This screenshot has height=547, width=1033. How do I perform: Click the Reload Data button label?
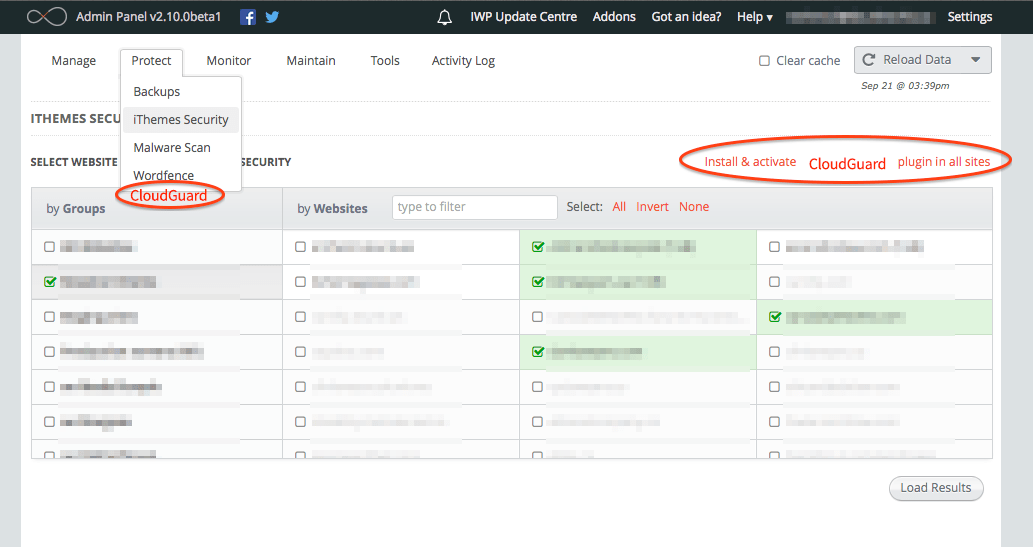(x=917, y=60)
